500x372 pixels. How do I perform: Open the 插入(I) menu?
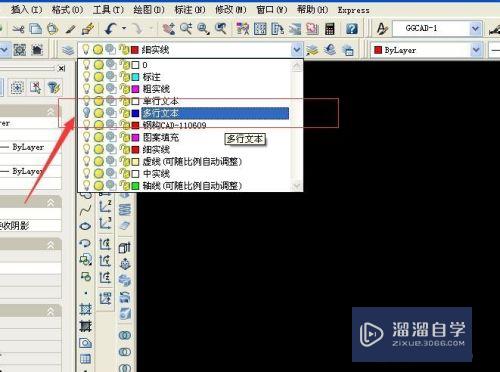point(27,10)
